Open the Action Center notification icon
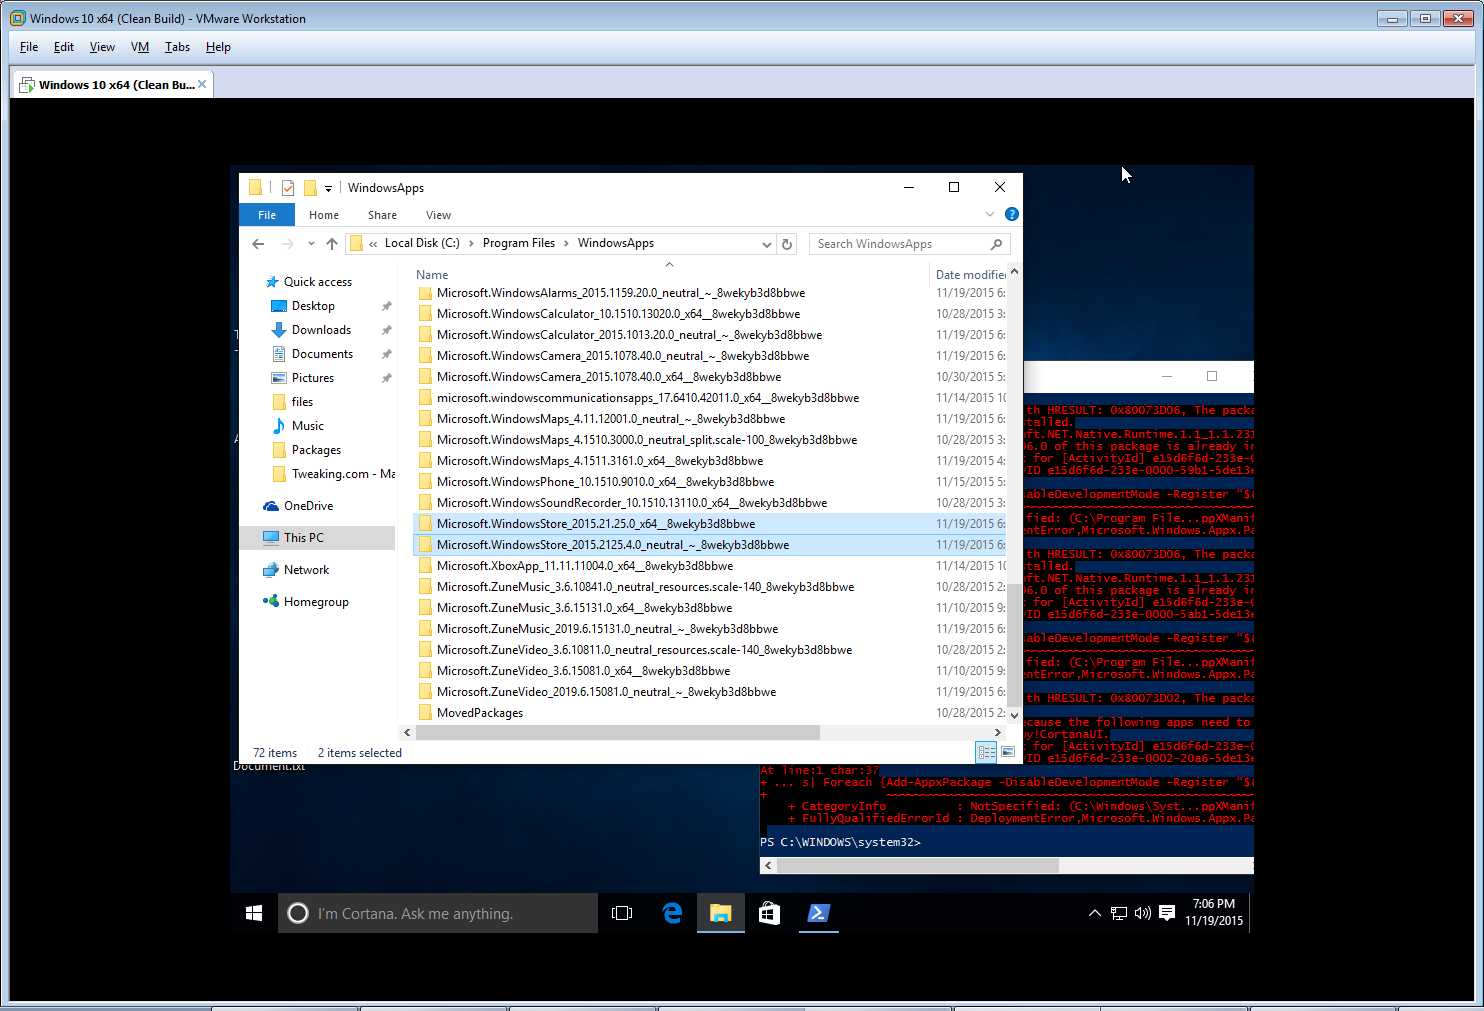 coord(1167,913)
